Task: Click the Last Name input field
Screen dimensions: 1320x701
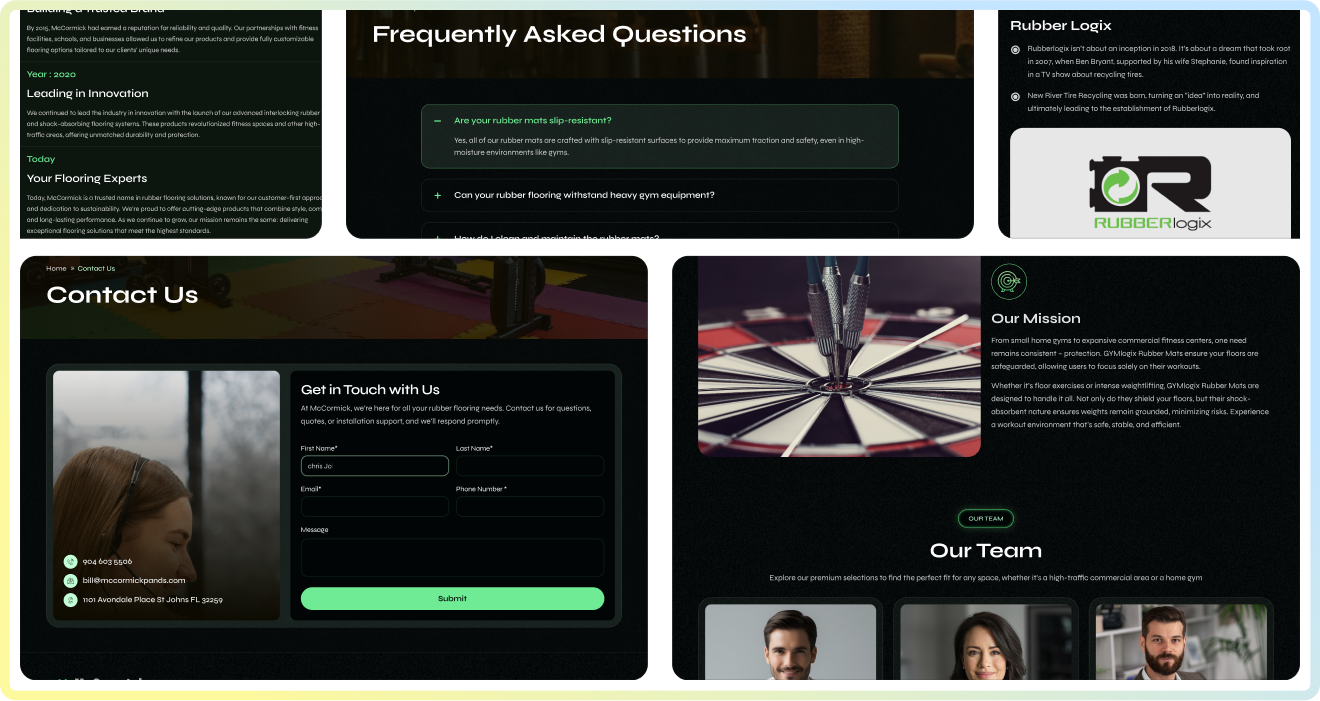Action: point(530,465)
